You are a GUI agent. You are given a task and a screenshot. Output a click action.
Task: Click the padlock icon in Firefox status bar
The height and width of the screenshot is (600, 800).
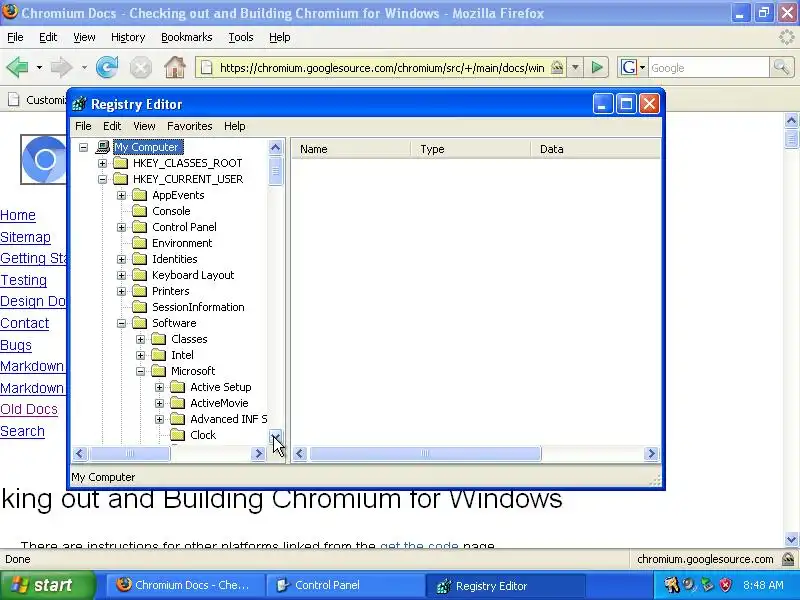click(790, 559)
